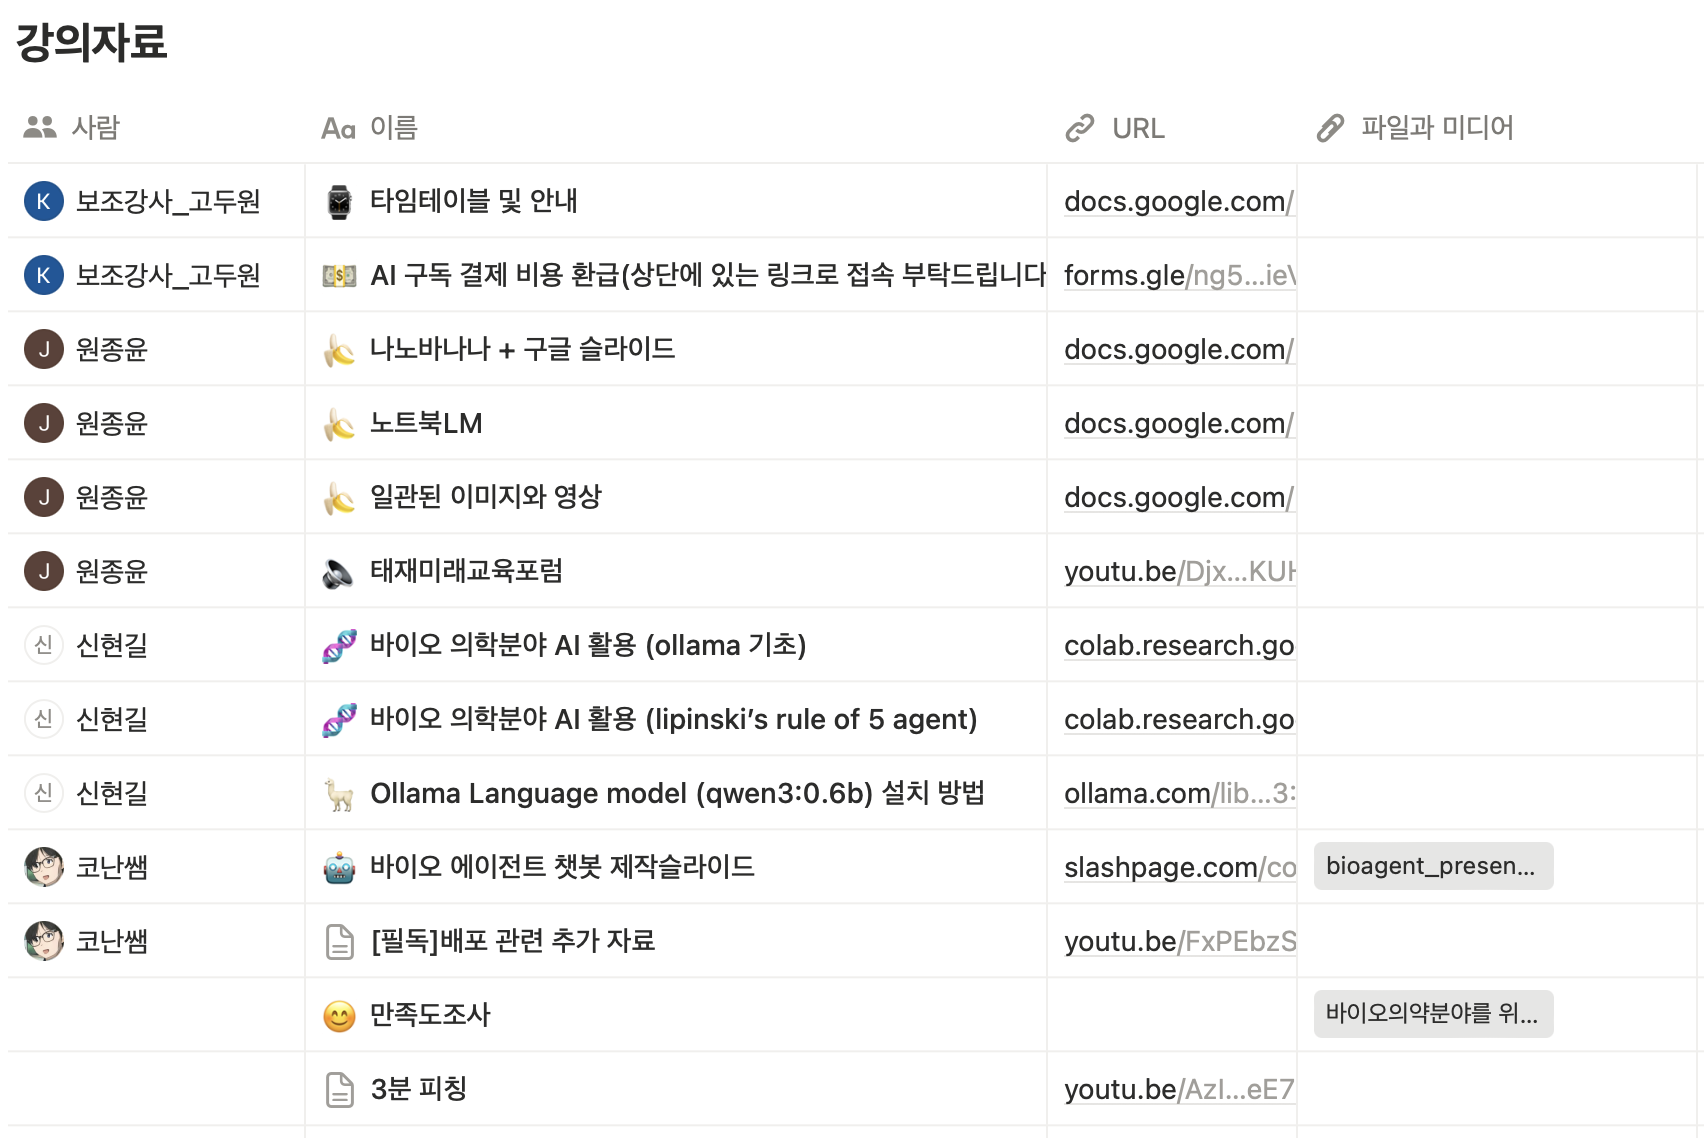Click the llama icon beside Ollama Language model
The height and width of the screenshot is (1138, 1704).
[x=340, y=794]
